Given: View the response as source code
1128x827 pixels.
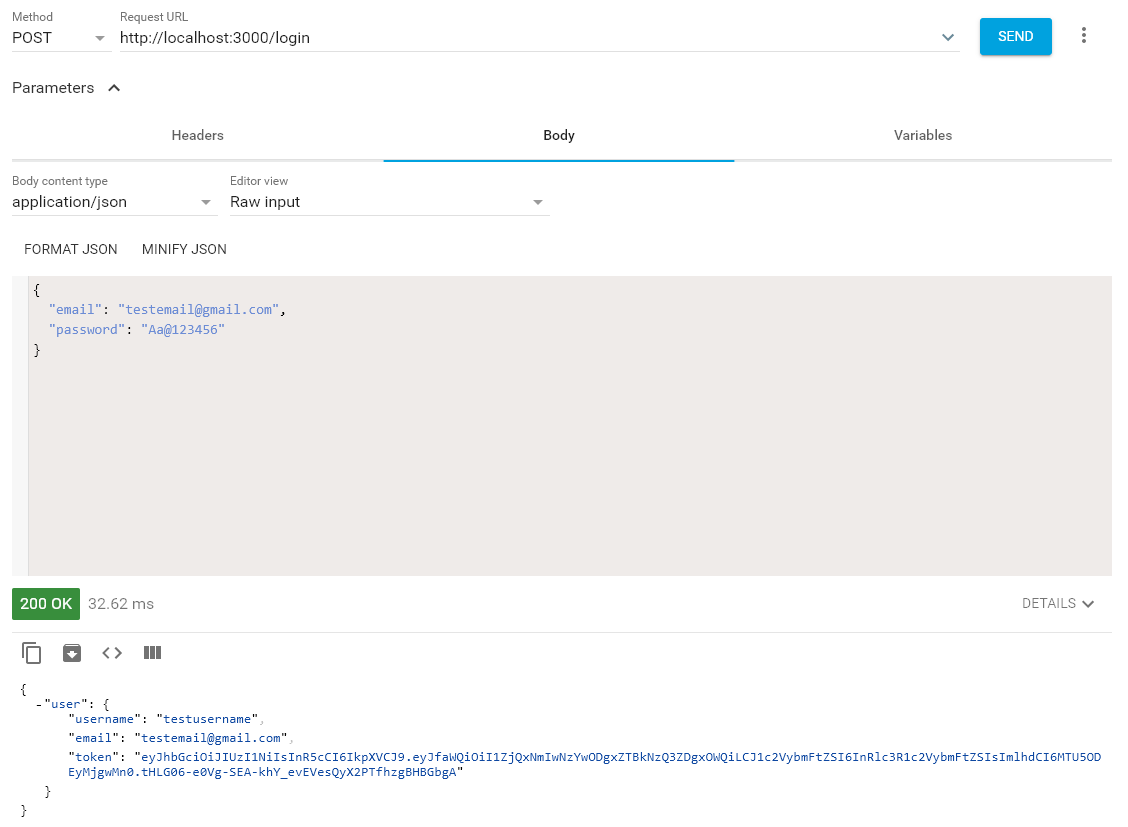Looking at the screenshot, I should [111, 652].
